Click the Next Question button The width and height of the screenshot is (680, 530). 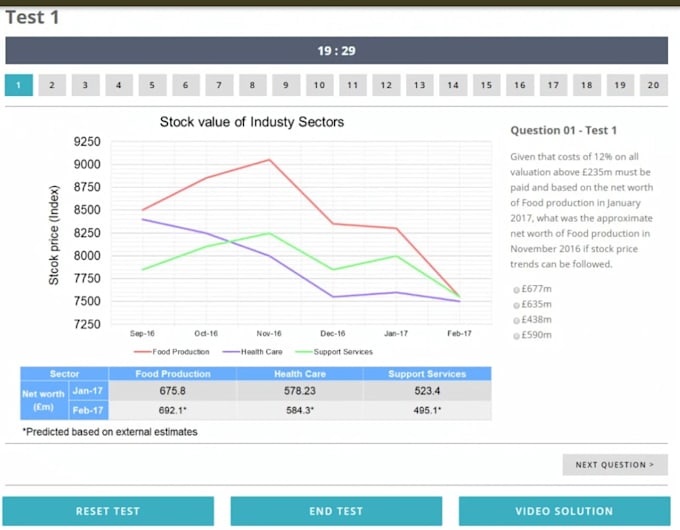click(615, 465)
